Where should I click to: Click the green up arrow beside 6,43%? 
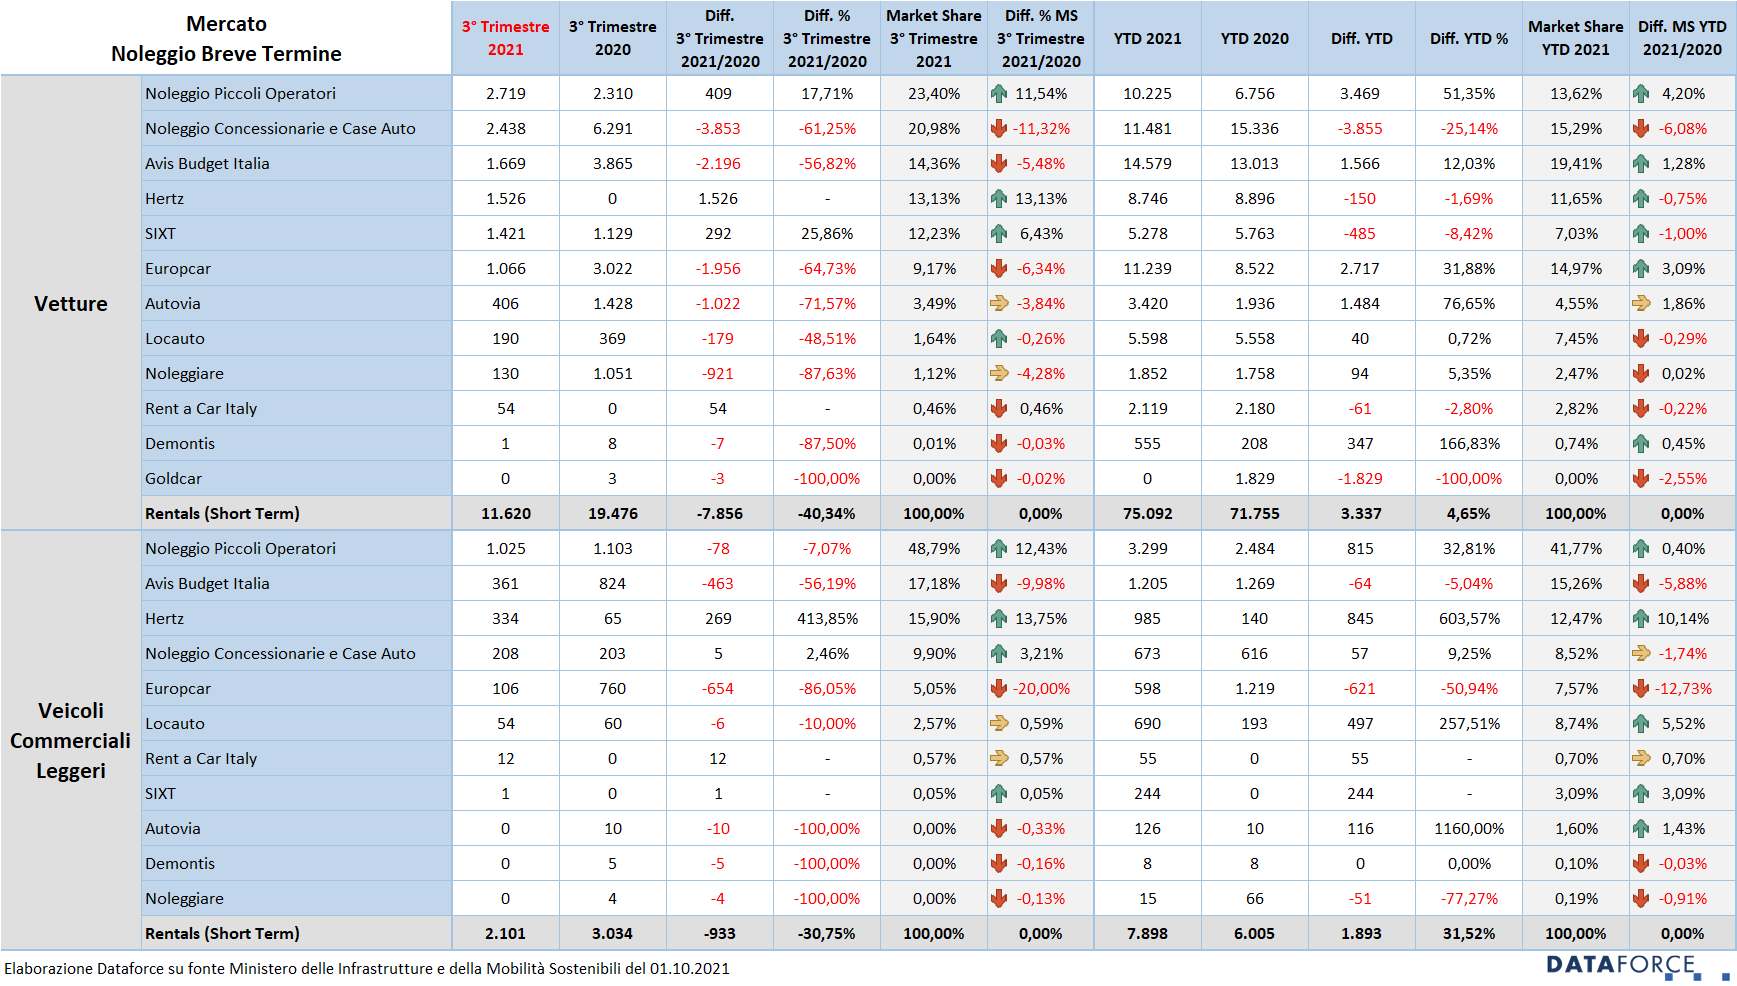coord(998,234)
